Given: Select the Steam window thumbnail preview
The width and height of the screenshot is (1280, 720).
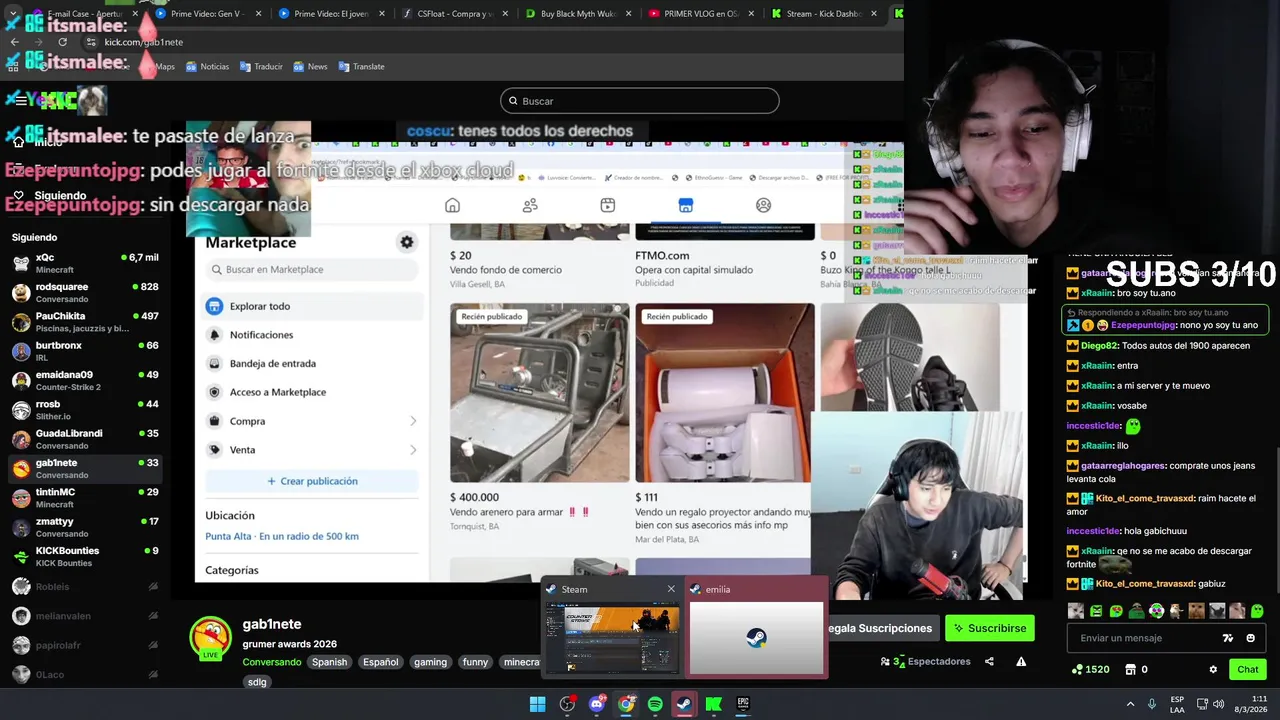Looking at the screenshot, I should [612, 639].
